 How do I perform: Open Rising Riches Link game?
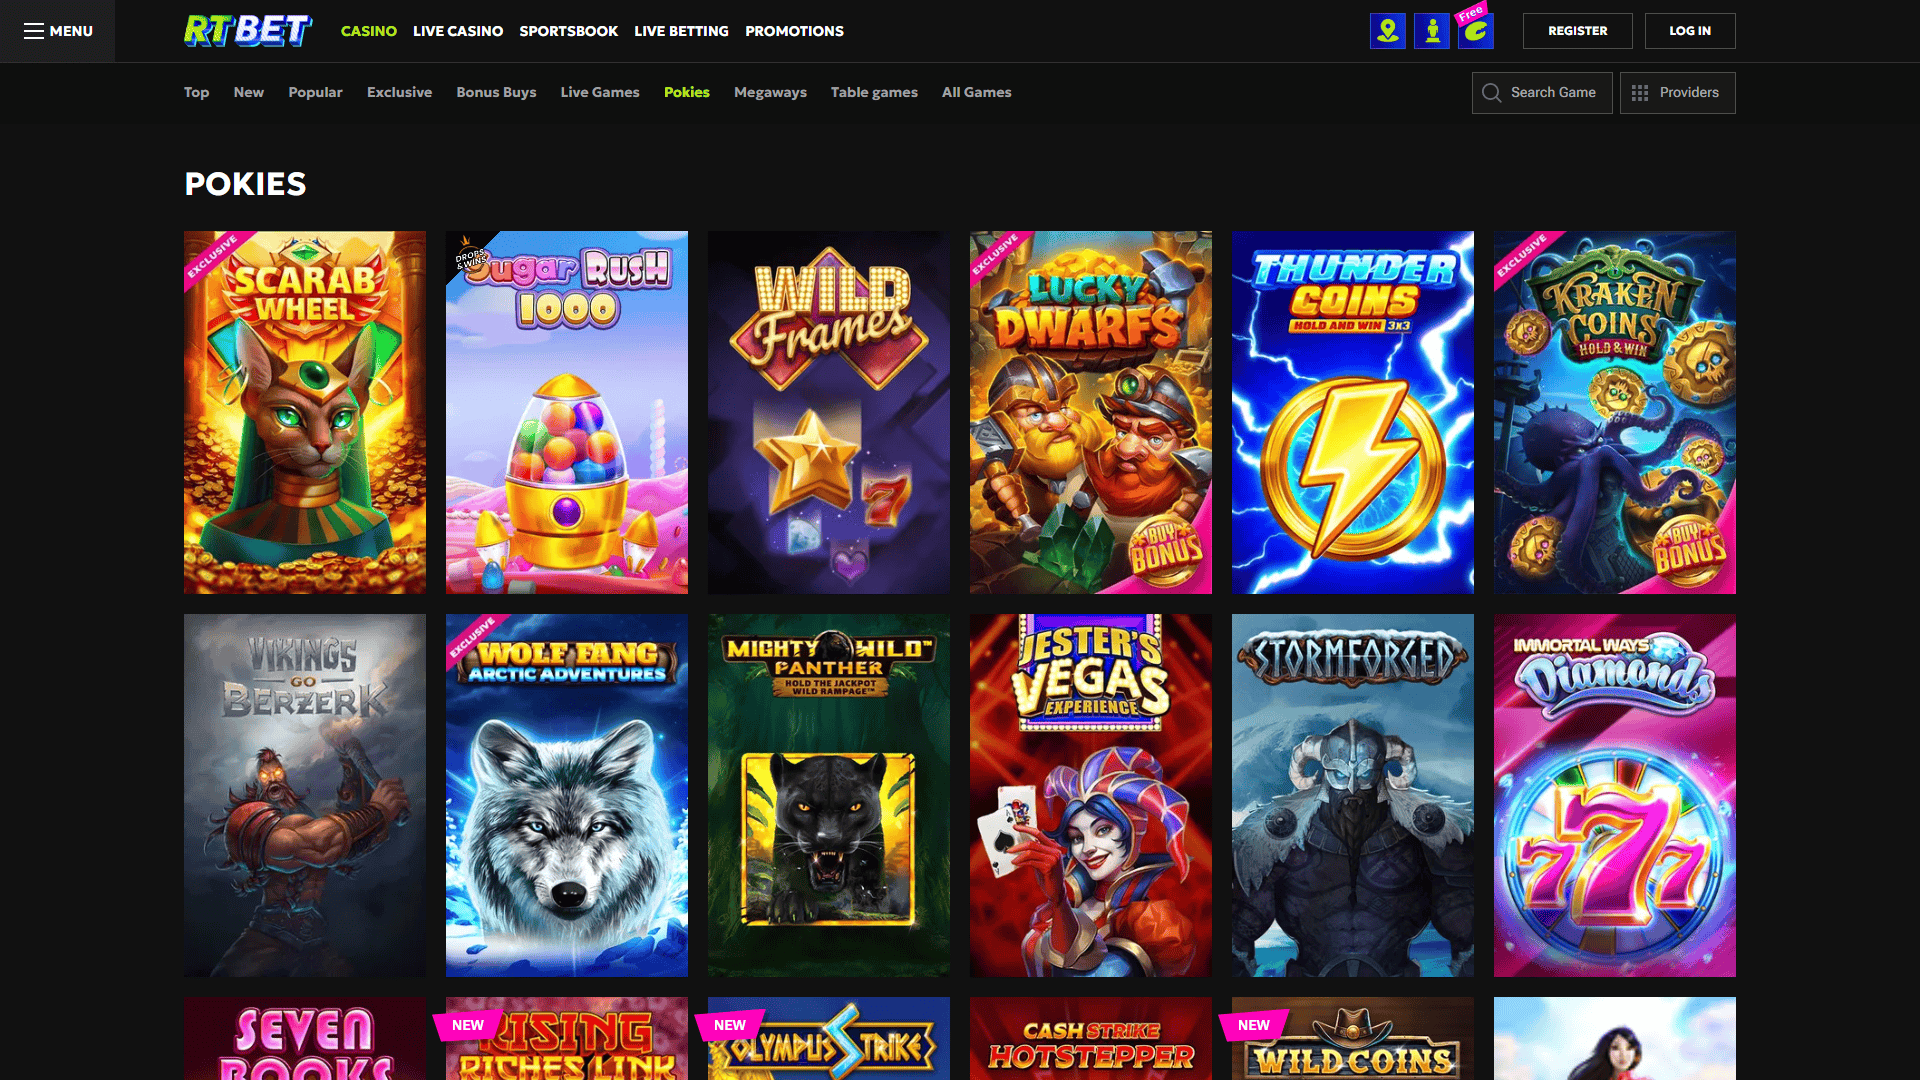567,1038
